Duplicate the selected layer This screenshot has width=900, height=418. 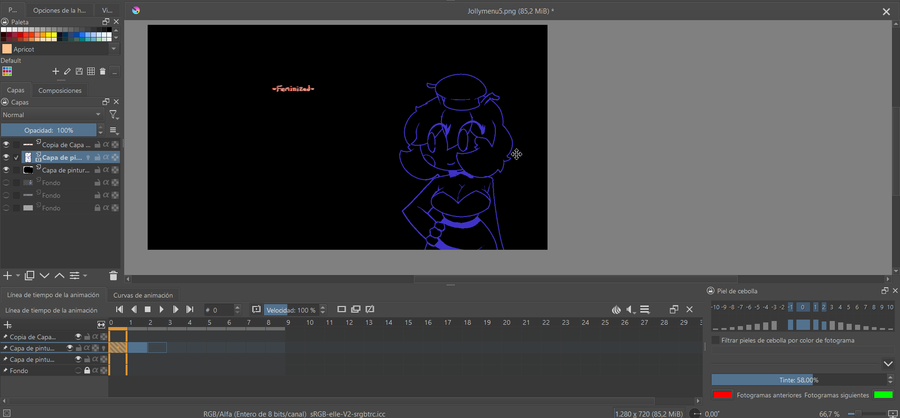click(x=30, y=276)
